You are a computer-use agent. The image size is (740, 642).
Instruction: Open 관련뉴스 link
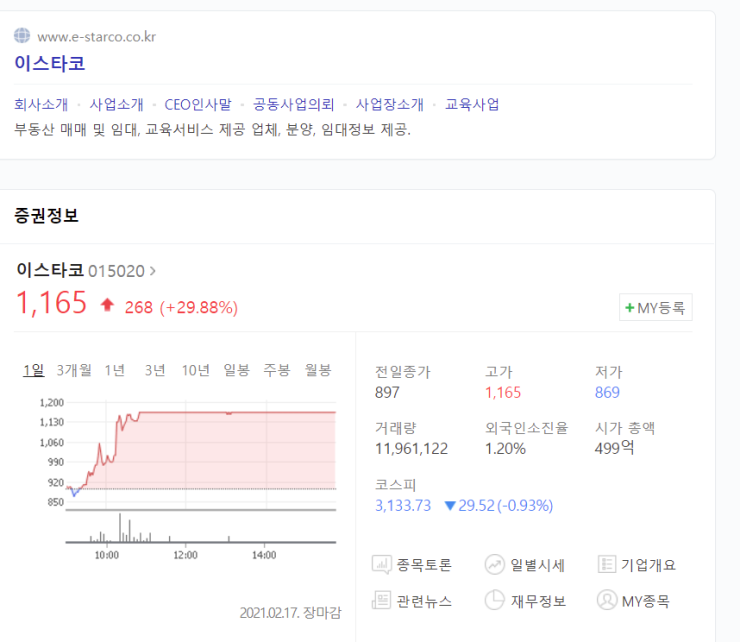pos(424,601)
